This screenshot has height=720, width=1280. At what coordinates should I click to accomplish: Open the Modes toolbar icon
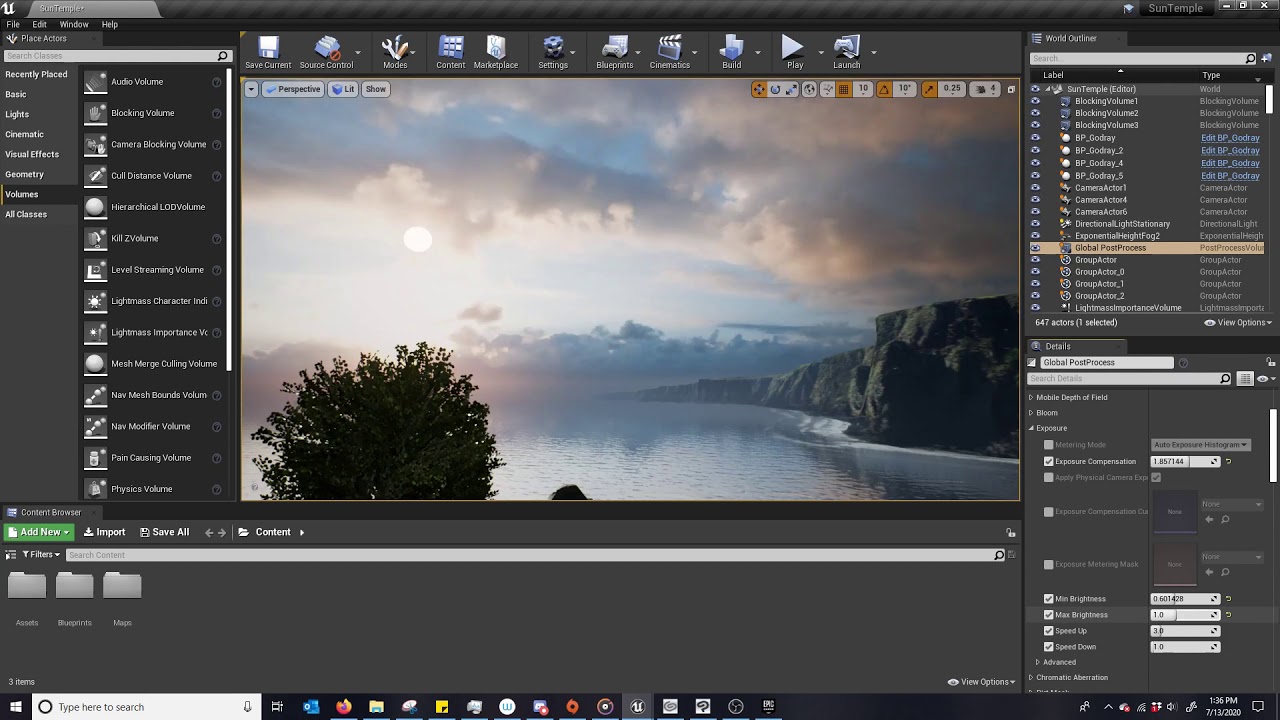[x=395, y=53]
